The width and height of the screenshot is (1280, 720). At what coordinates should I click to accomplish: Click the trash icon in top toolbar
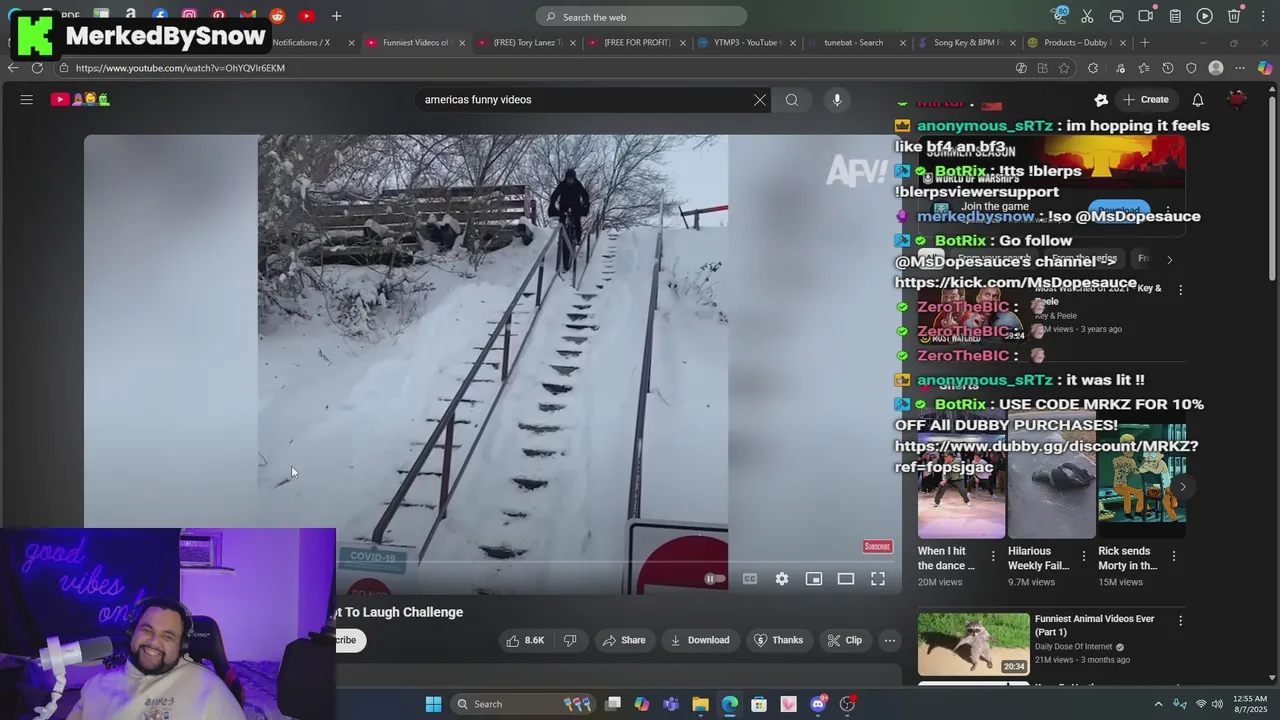click(1234, 16)
